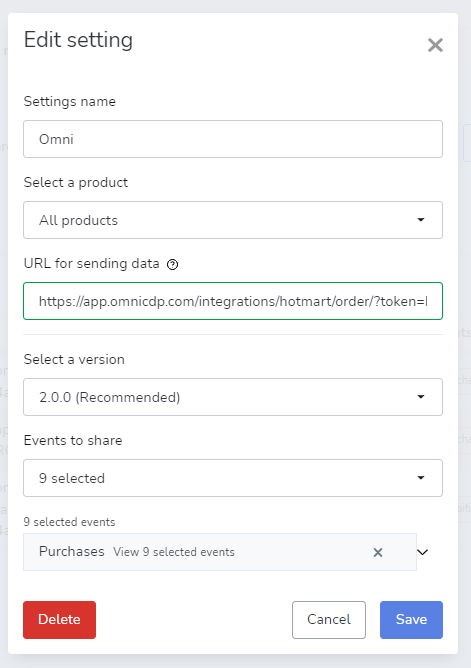Open the 9 selected events dropdown
The height and width of the screenshot is (668, 471).
pos(233,478)
